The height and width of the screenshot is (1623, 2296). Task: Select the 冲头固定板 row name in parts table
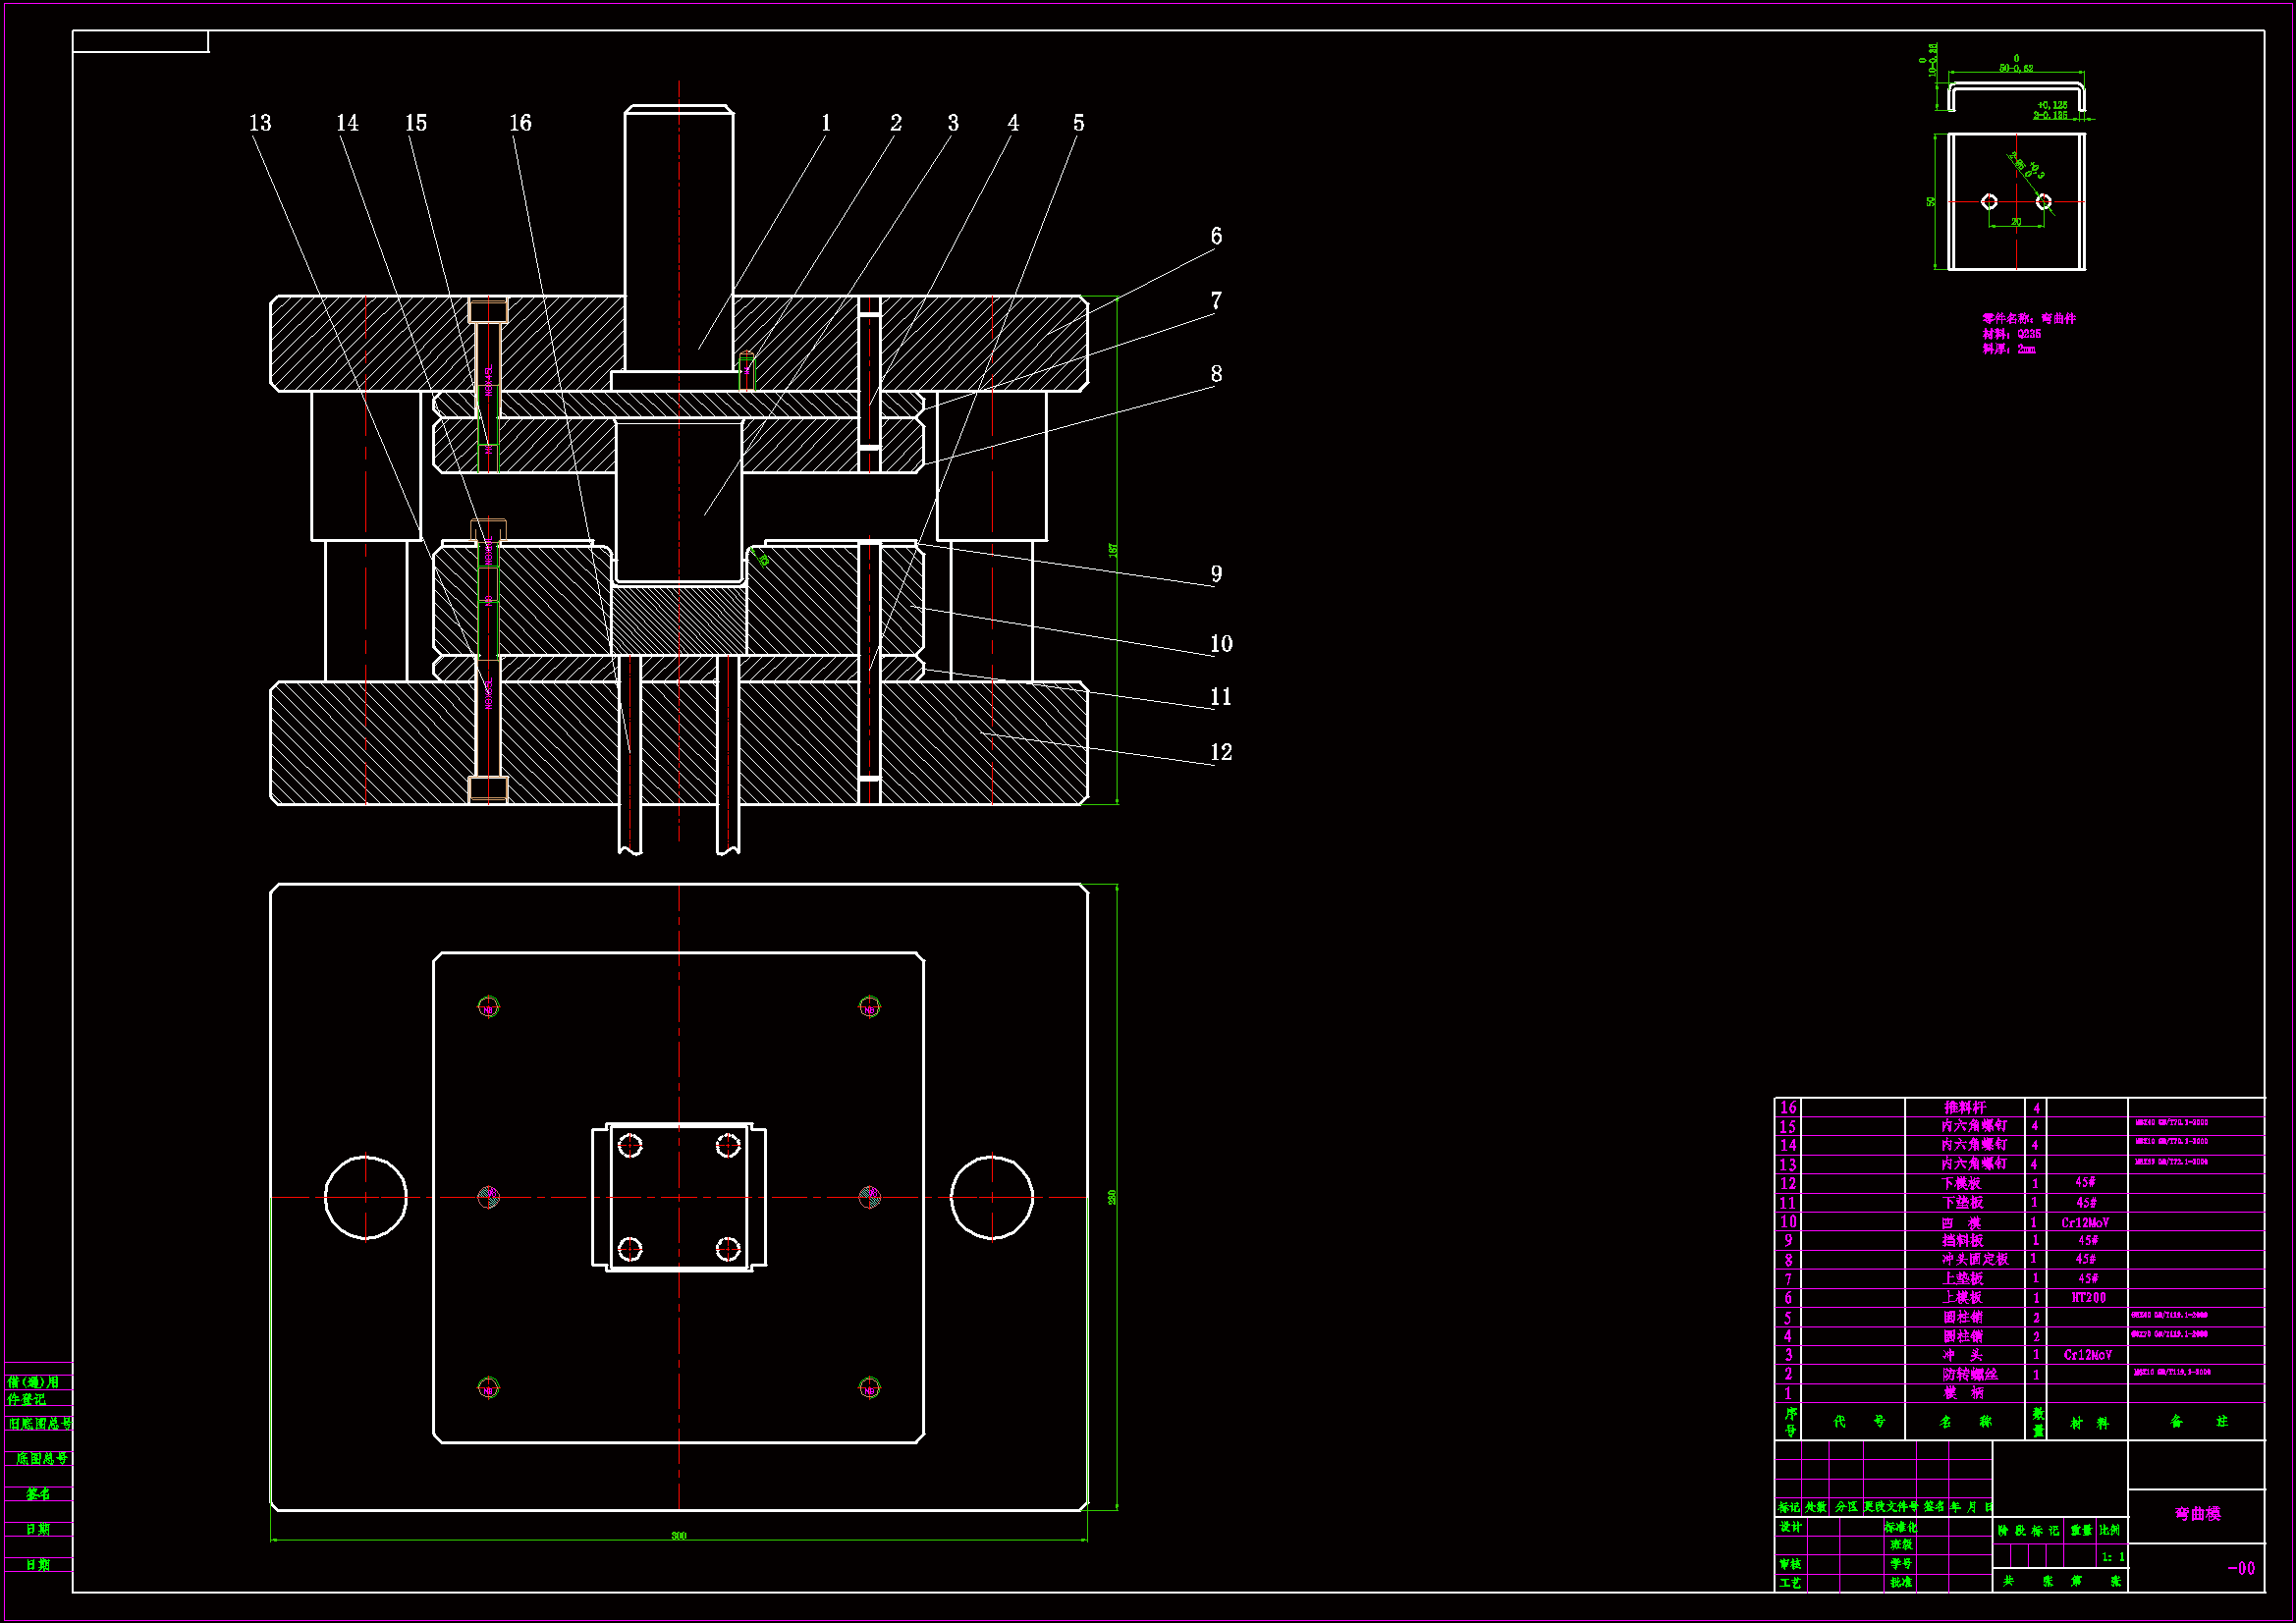pyautogui.click(x=1974, y=1259)
